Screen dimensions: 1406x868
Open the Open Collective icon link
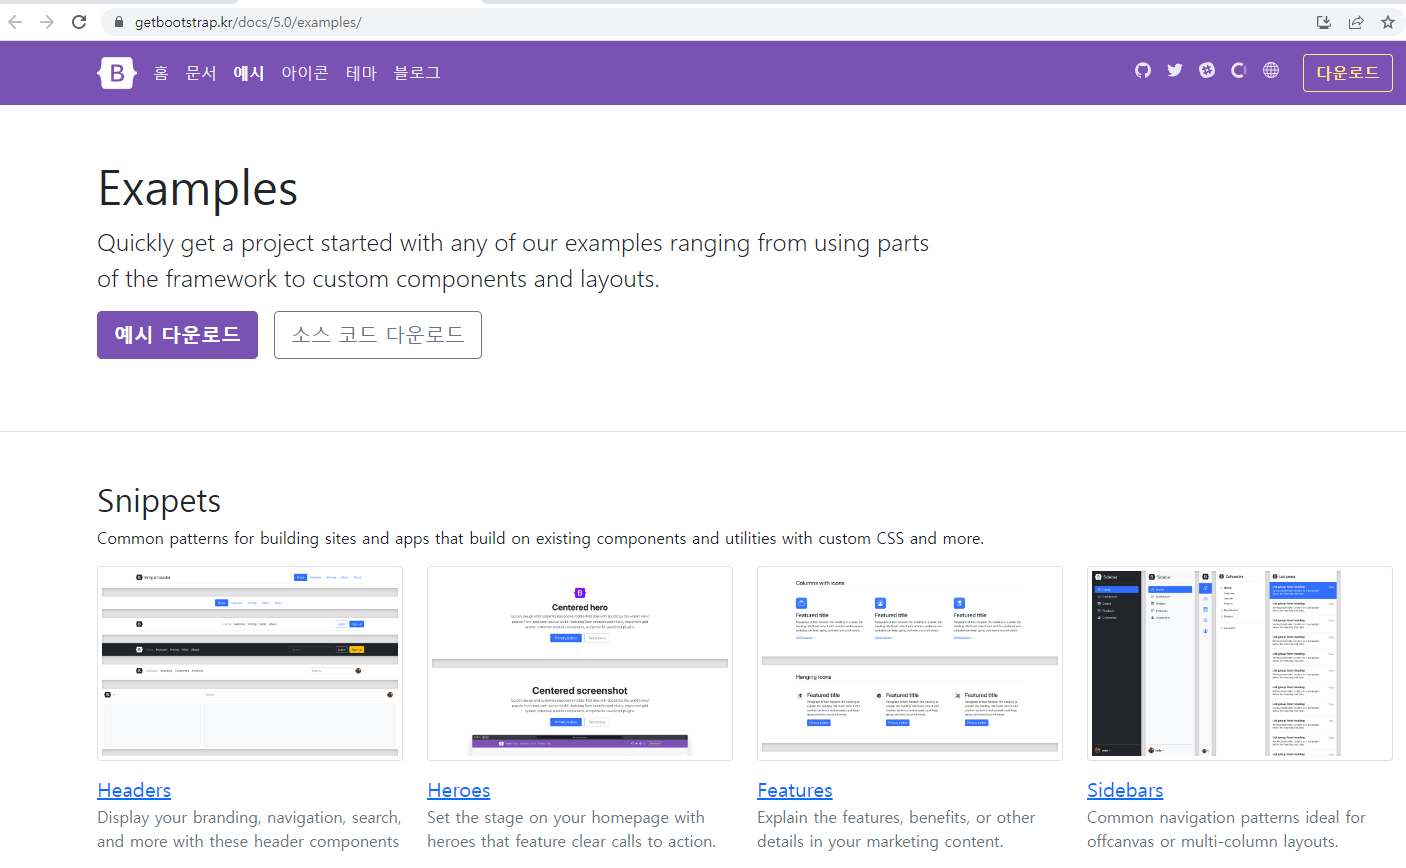point(1239,70)
